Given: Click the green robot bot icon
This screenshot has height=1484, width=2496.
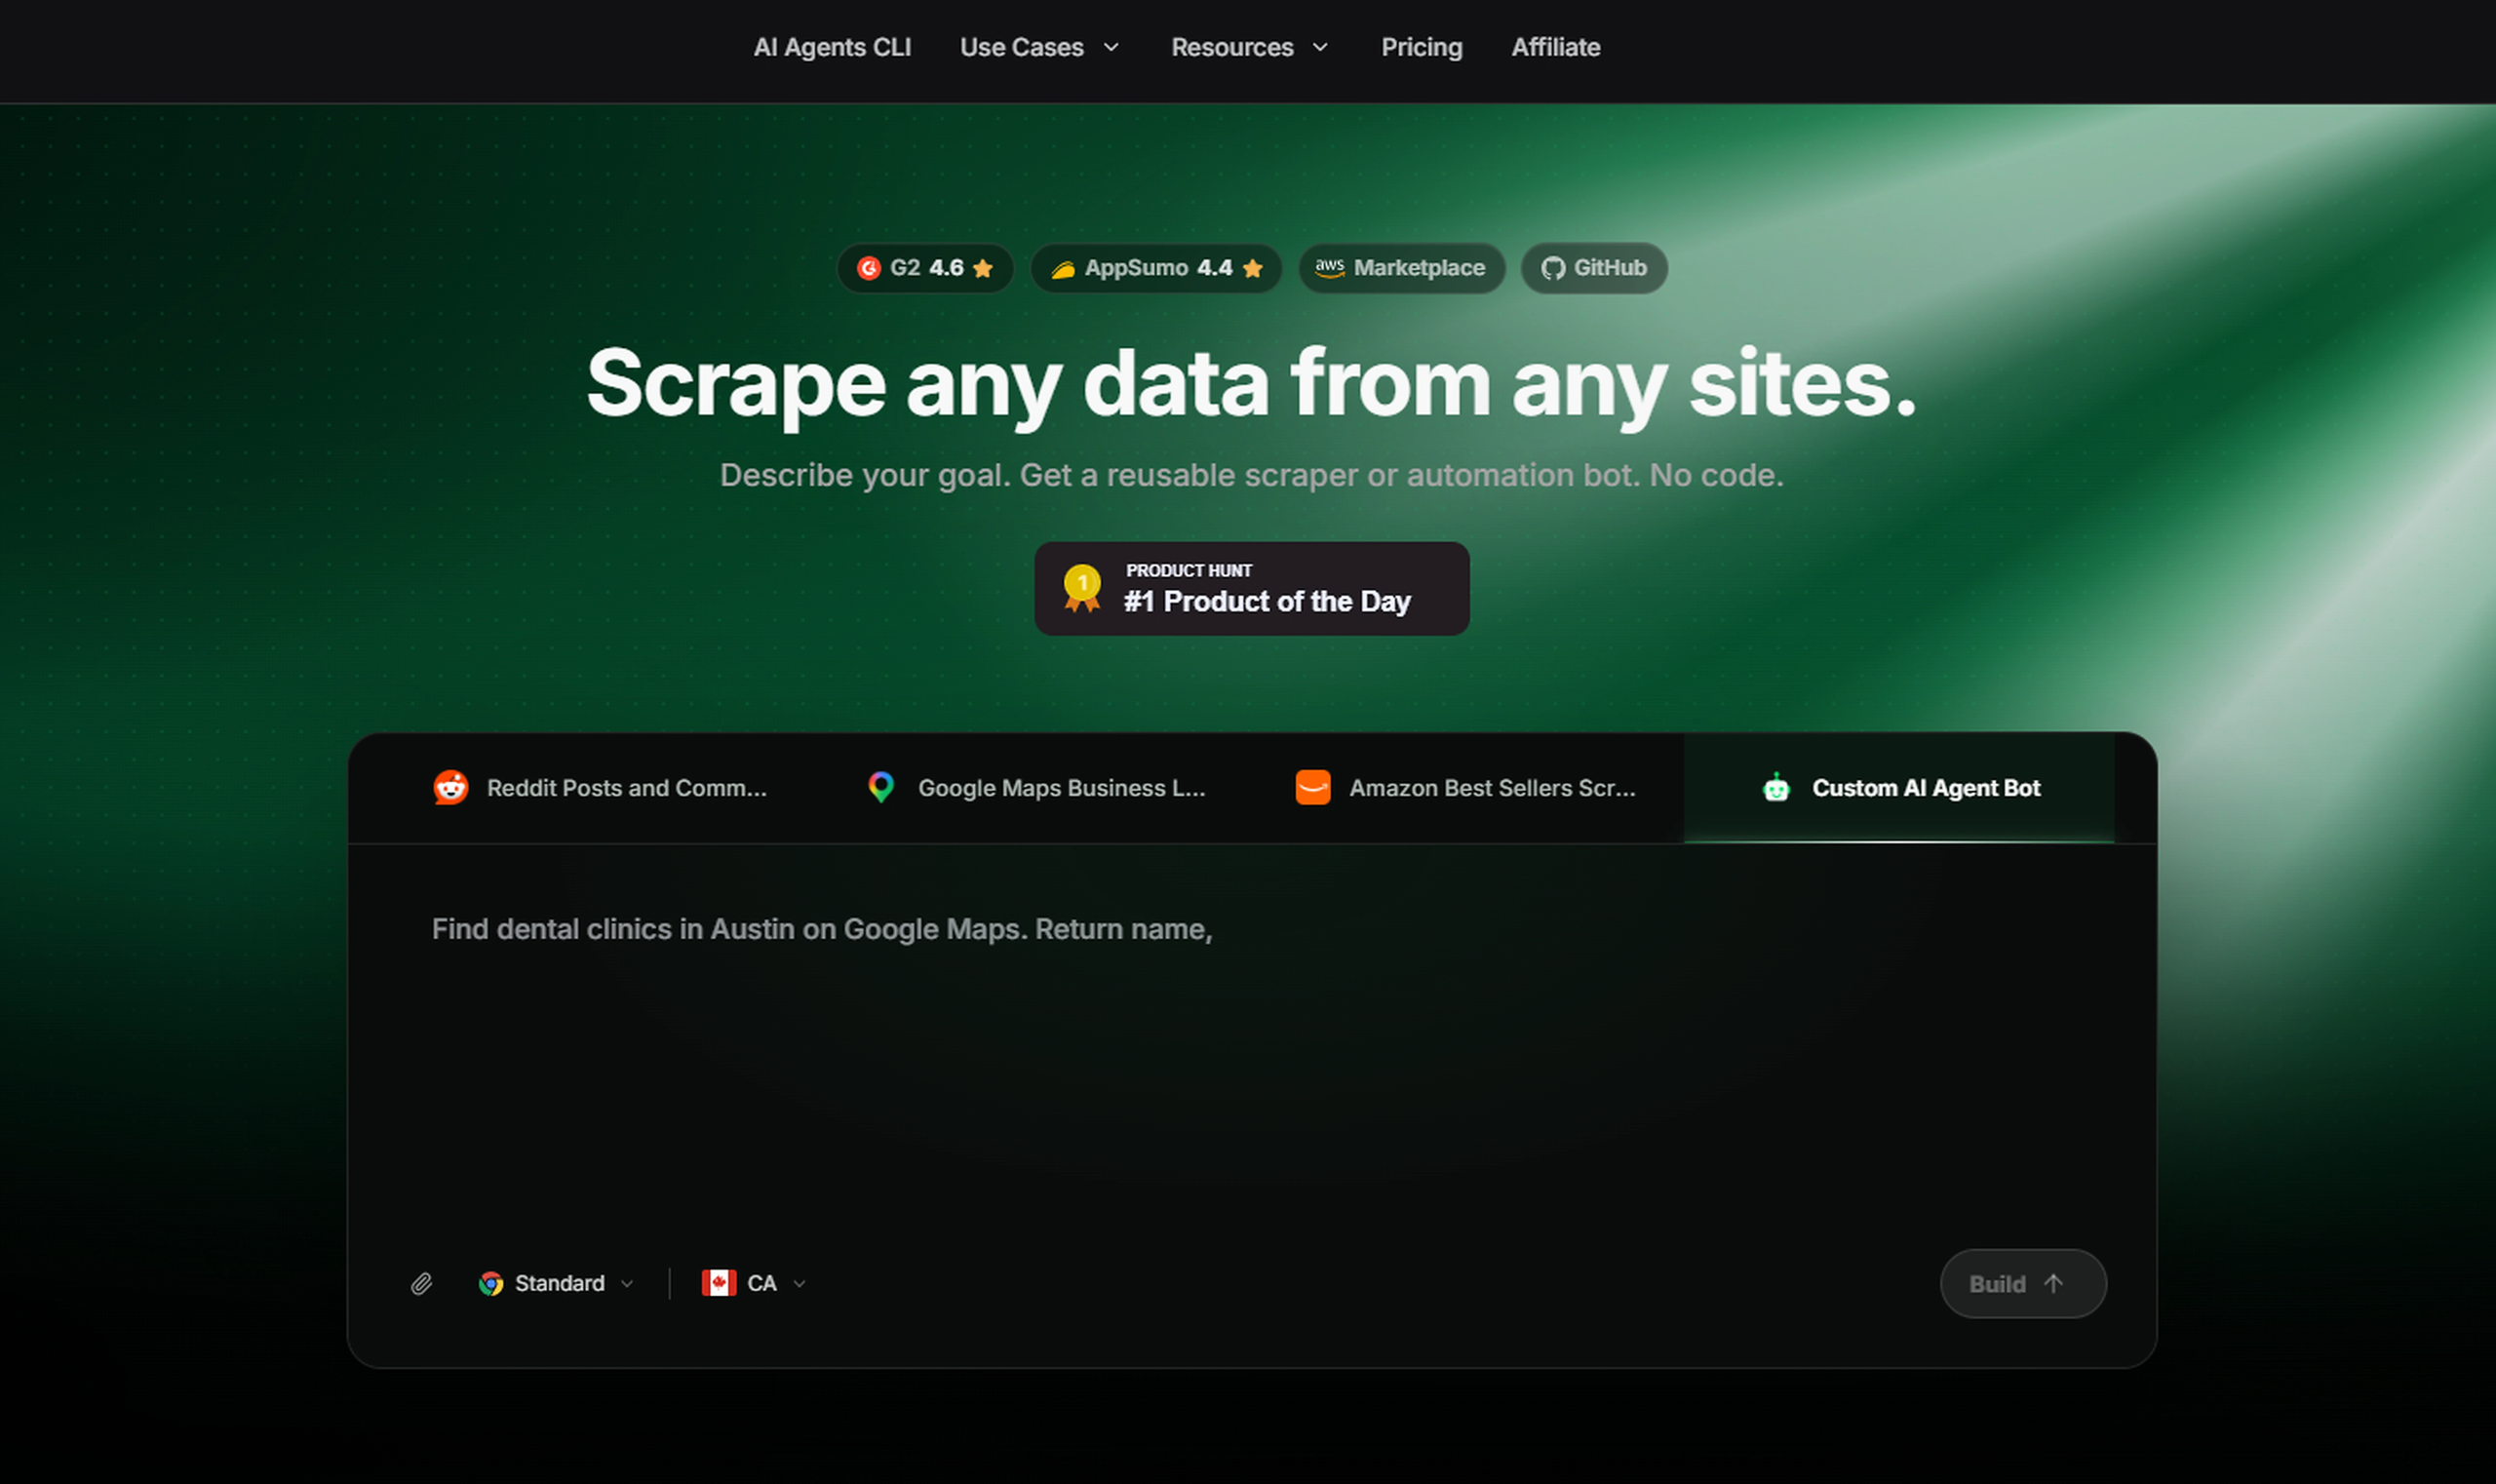Looking at the screenshot, I should tap(1776, 788).
